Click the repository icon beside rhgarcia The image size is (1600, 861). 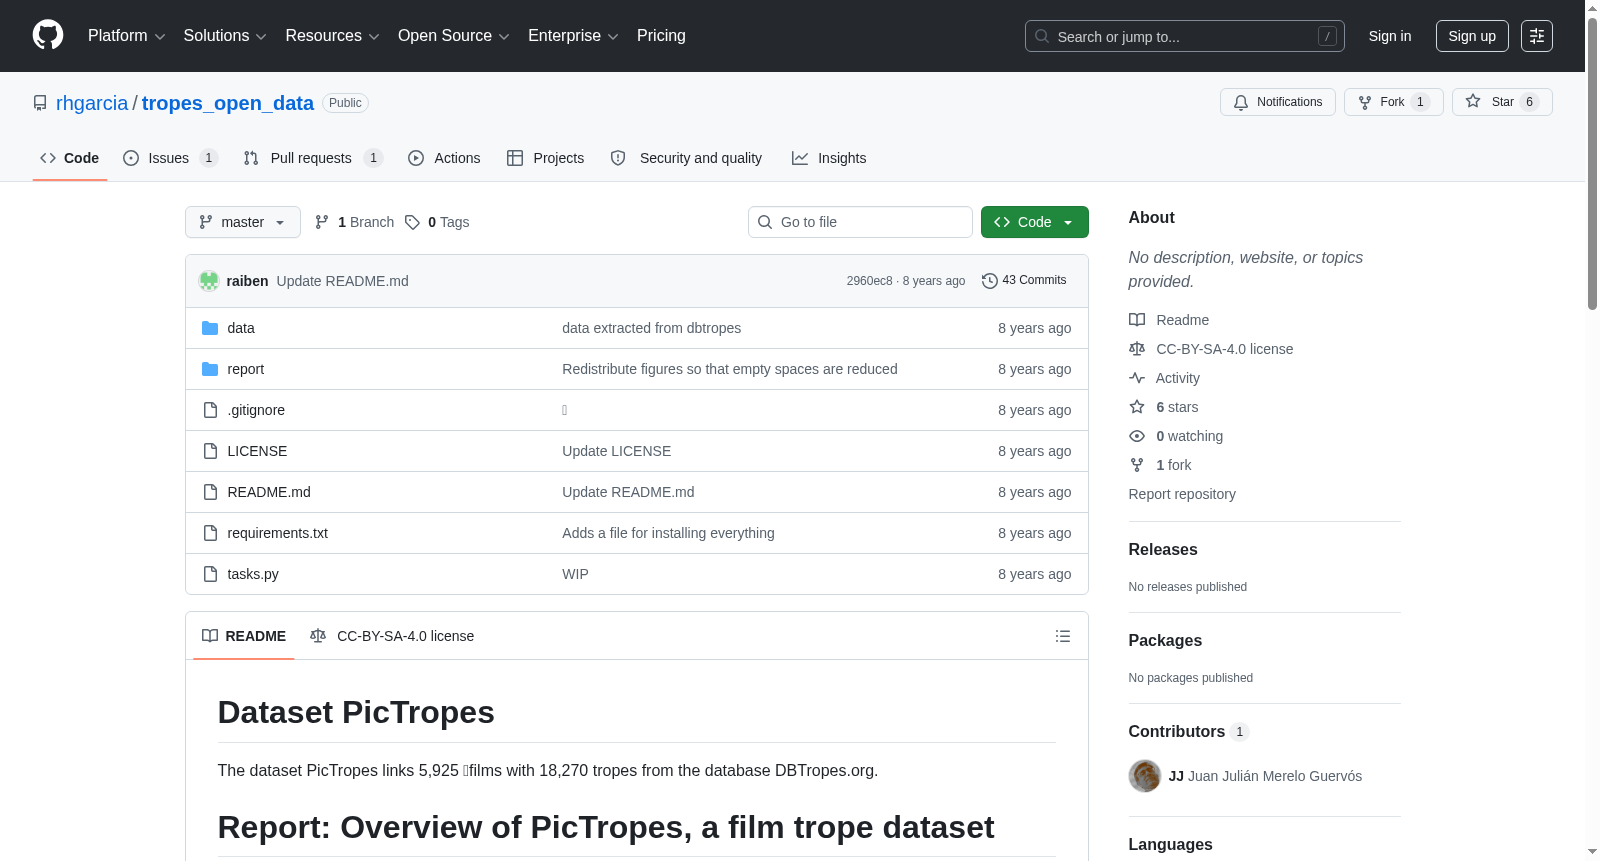tap(40, 103)
